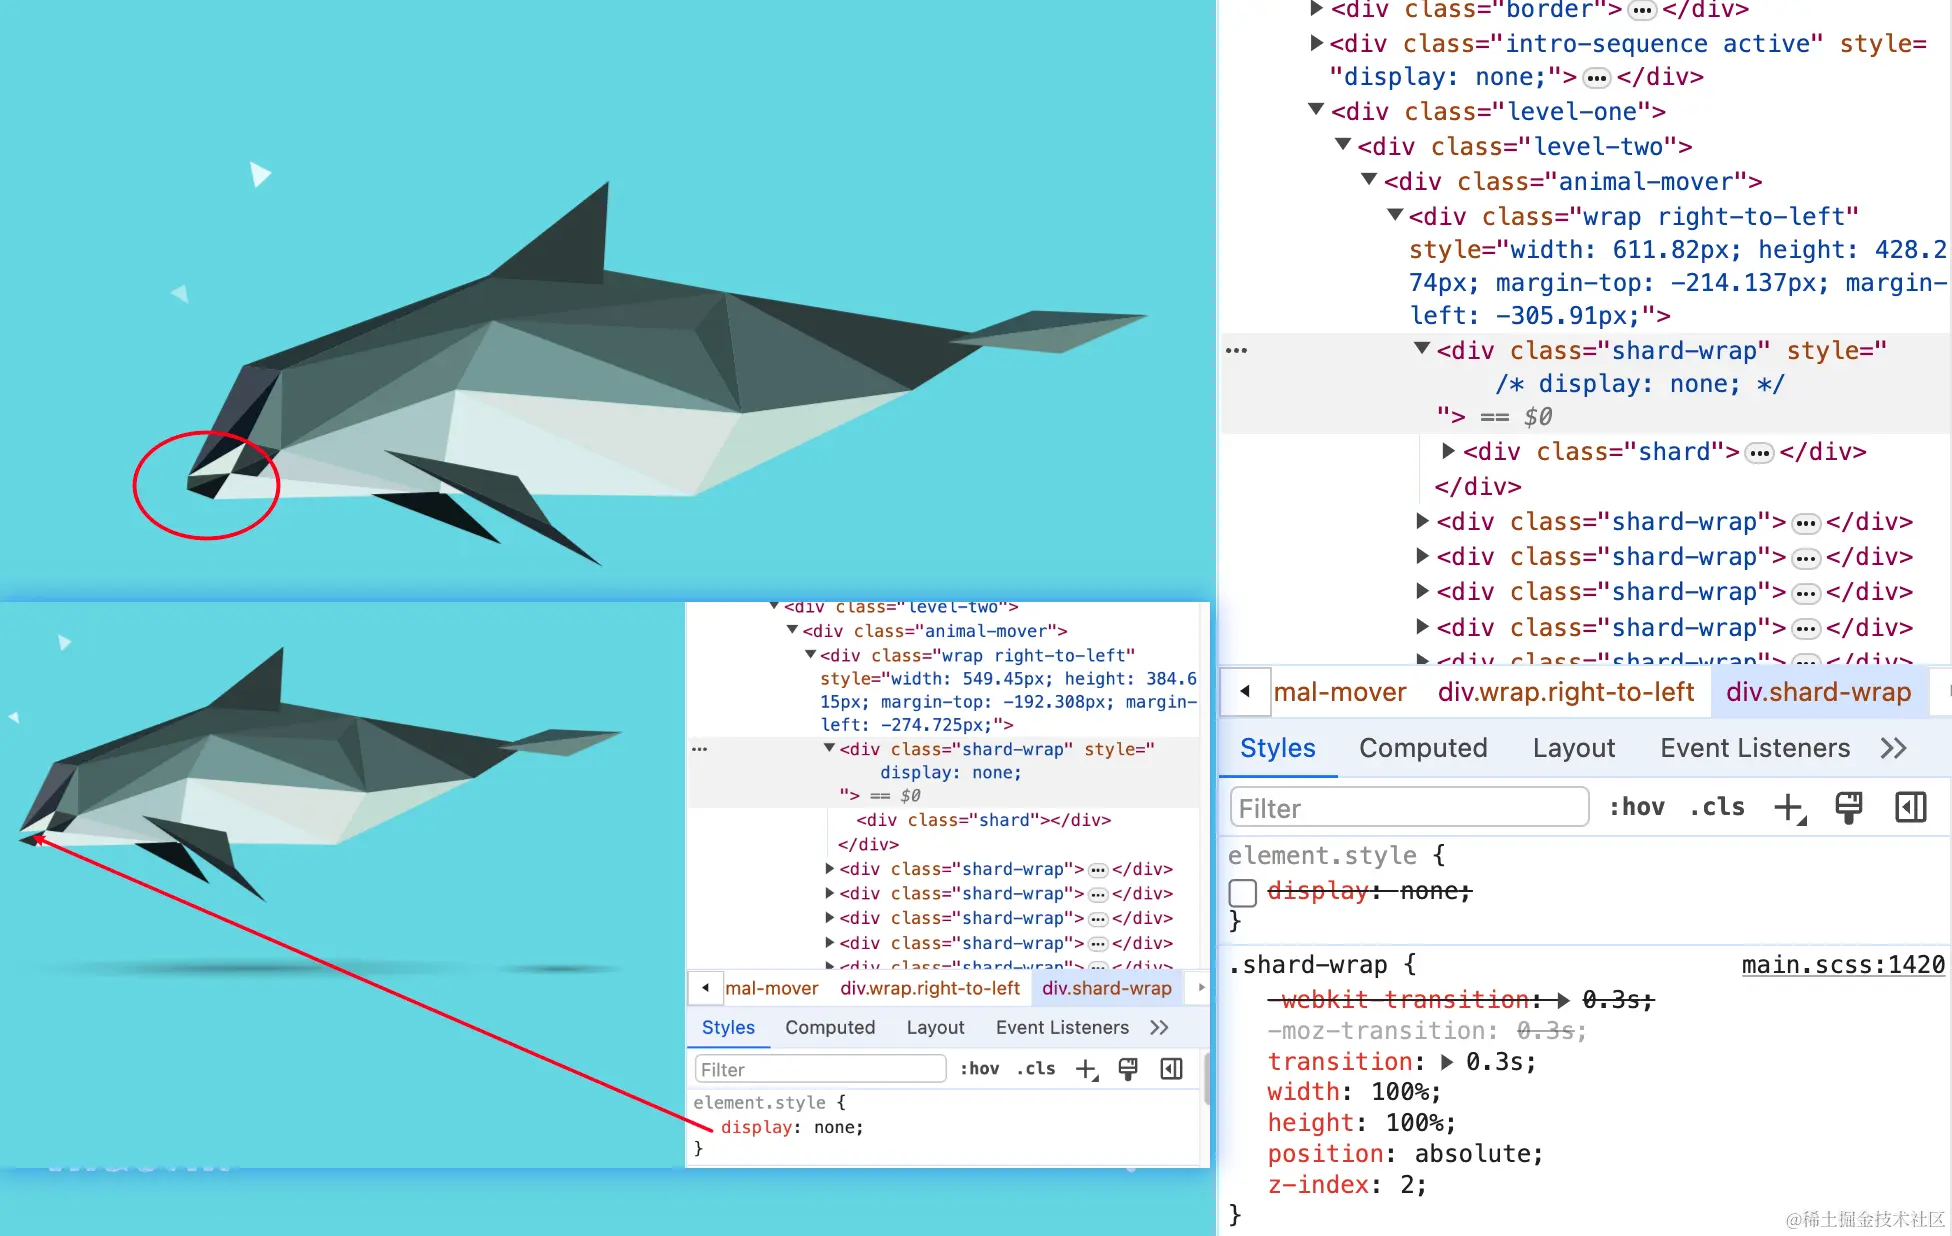The width and height of the screenshot is (1952, 1236).
Task: Toggle the computed styles sidebar icon
Action: 1910,807
